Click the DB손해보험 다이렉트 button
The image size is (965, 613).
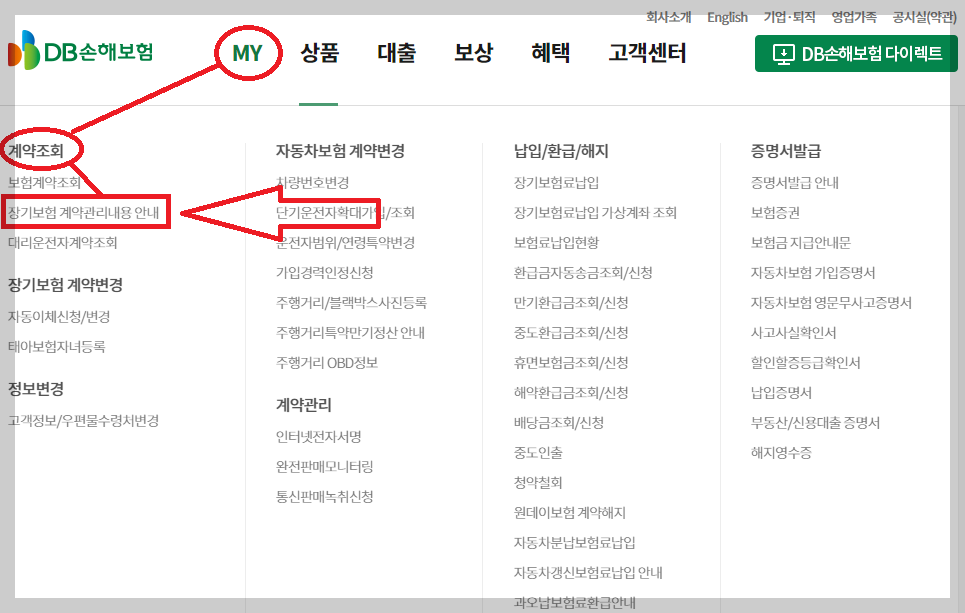(856, 54)
